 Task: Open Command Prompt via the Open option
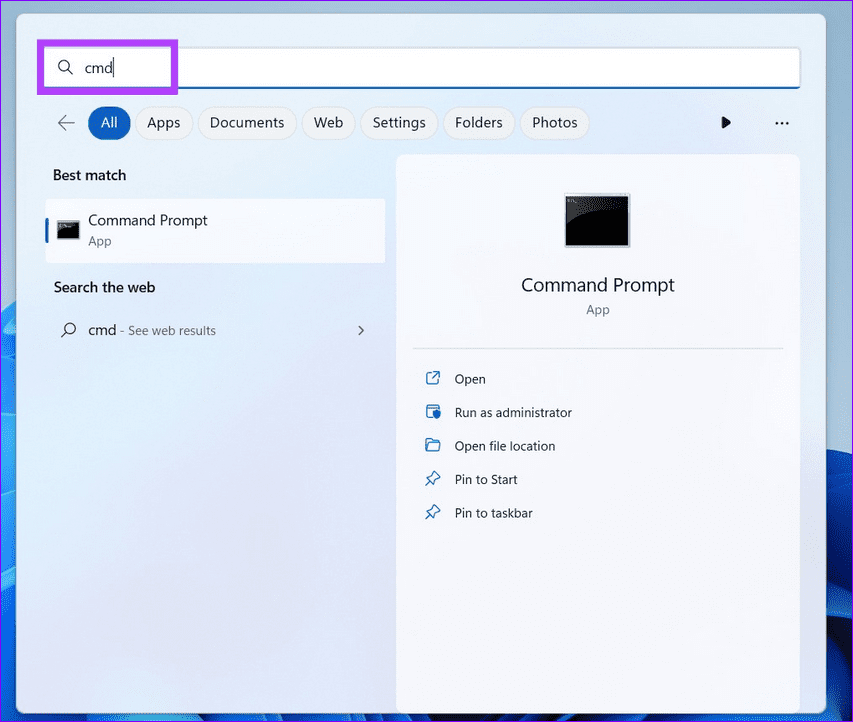tap(469, 379)
